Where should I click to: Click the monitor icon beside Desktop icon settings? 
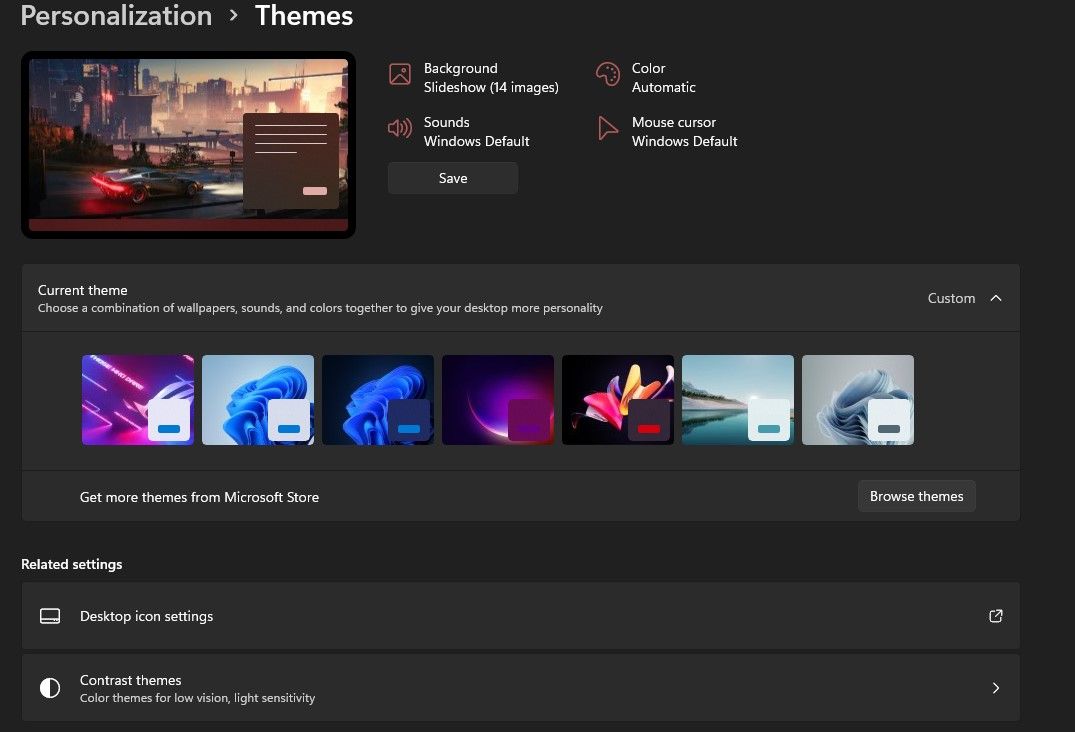(50, 616)
